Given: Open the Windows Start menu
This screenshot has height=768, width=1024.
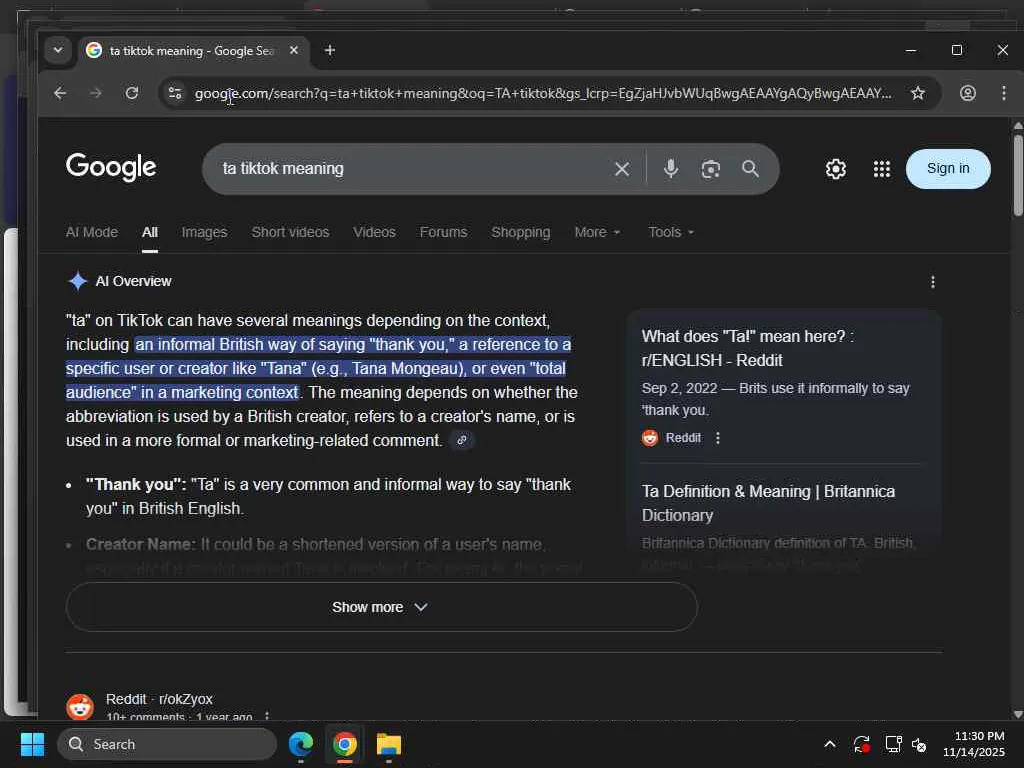Looking at the screenshot, I should coord(32,744).
